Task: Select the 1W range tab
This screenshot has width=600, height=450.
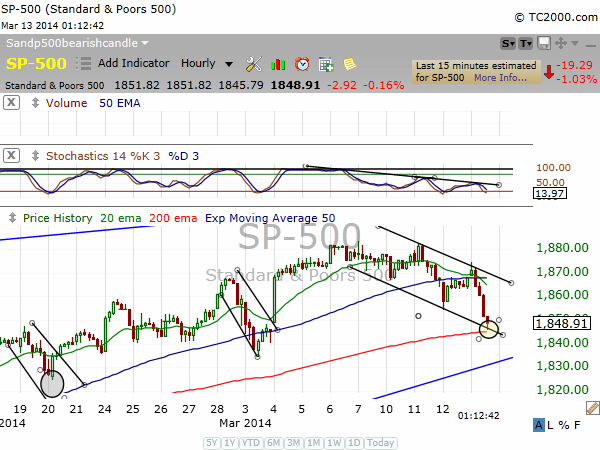Action: 334,443
